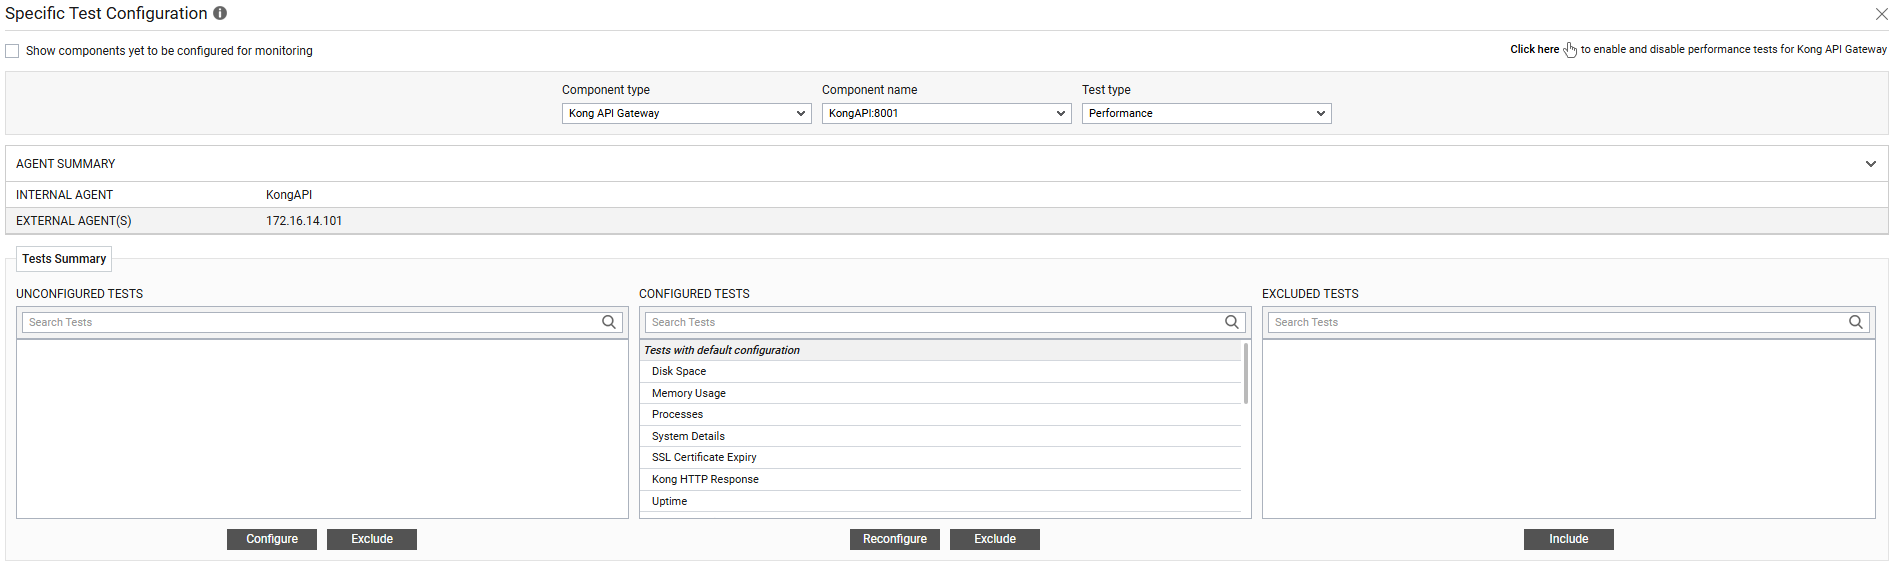Viewport: 1896px width, 564px height.
Task: Enable Show components yet to be configured checkbox
Action: [13, 51]
